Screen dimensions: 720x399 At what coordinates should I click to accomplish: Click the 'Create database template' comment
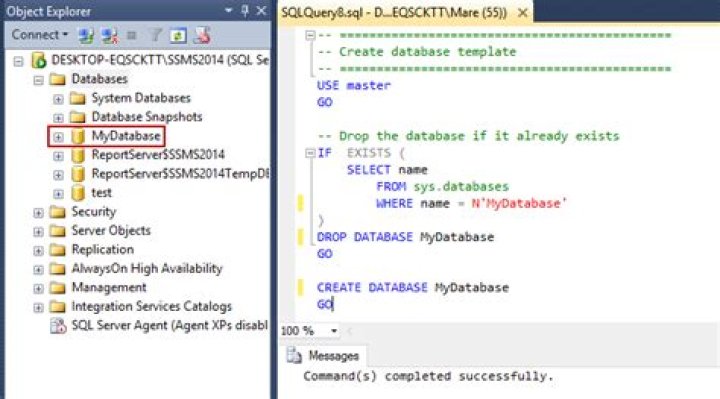[417, 52]
